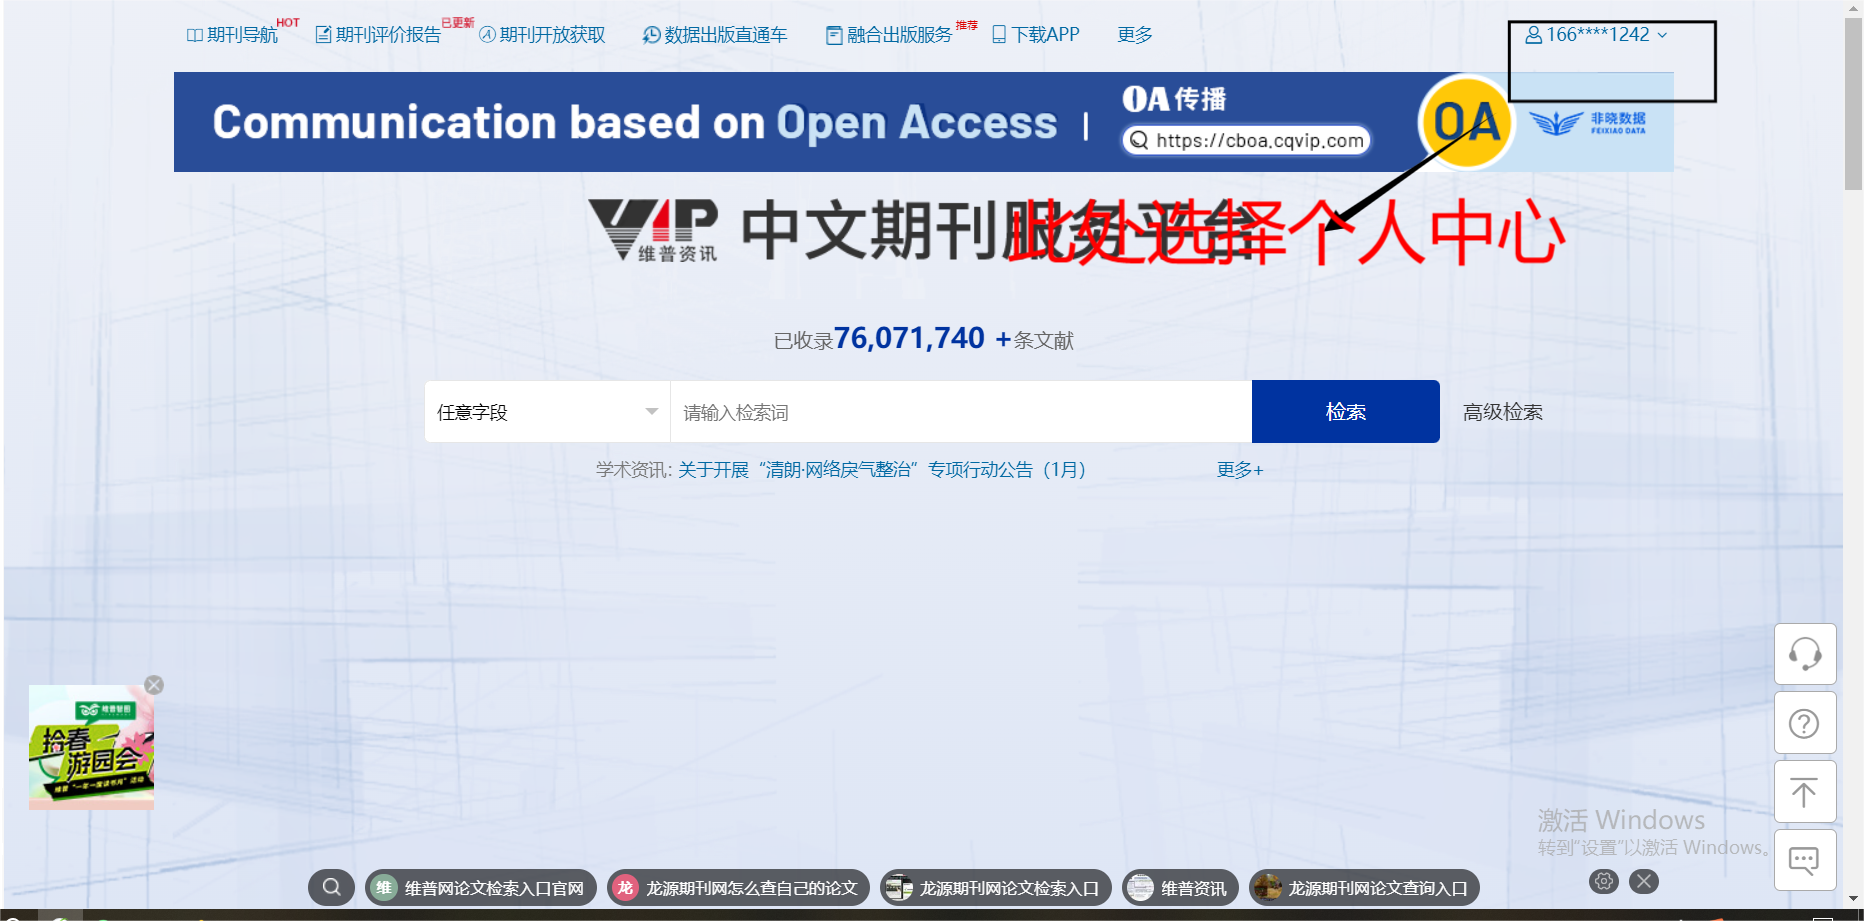
Task: Click the 76,071,740 article count text
Action: (x=909, y=339)
